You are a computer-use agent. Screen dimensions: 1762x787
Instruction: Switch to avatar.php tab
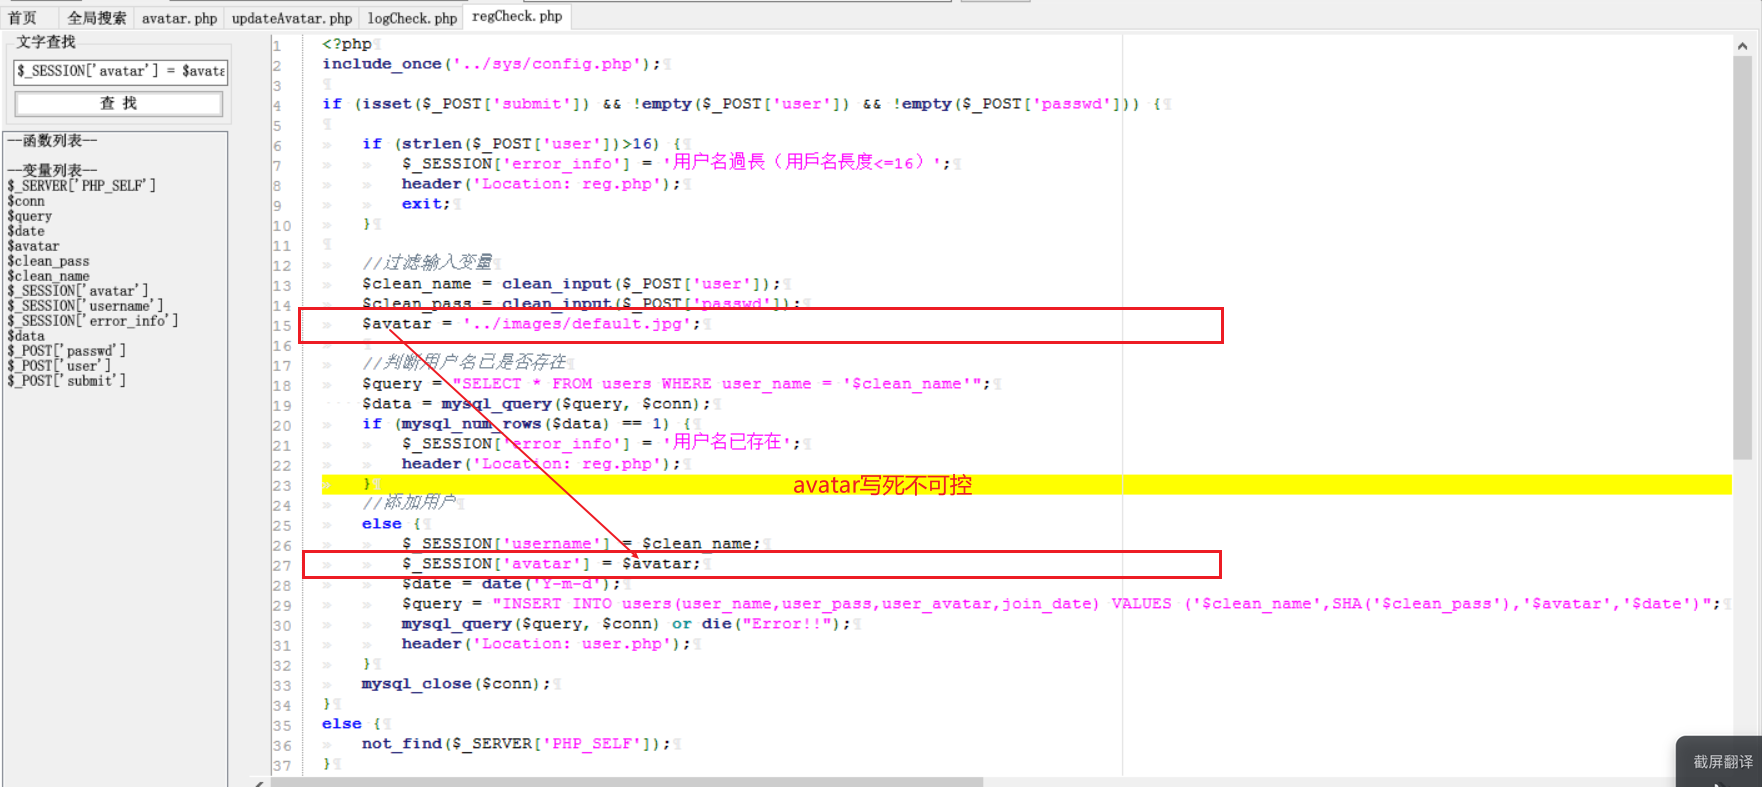point(179,18)
